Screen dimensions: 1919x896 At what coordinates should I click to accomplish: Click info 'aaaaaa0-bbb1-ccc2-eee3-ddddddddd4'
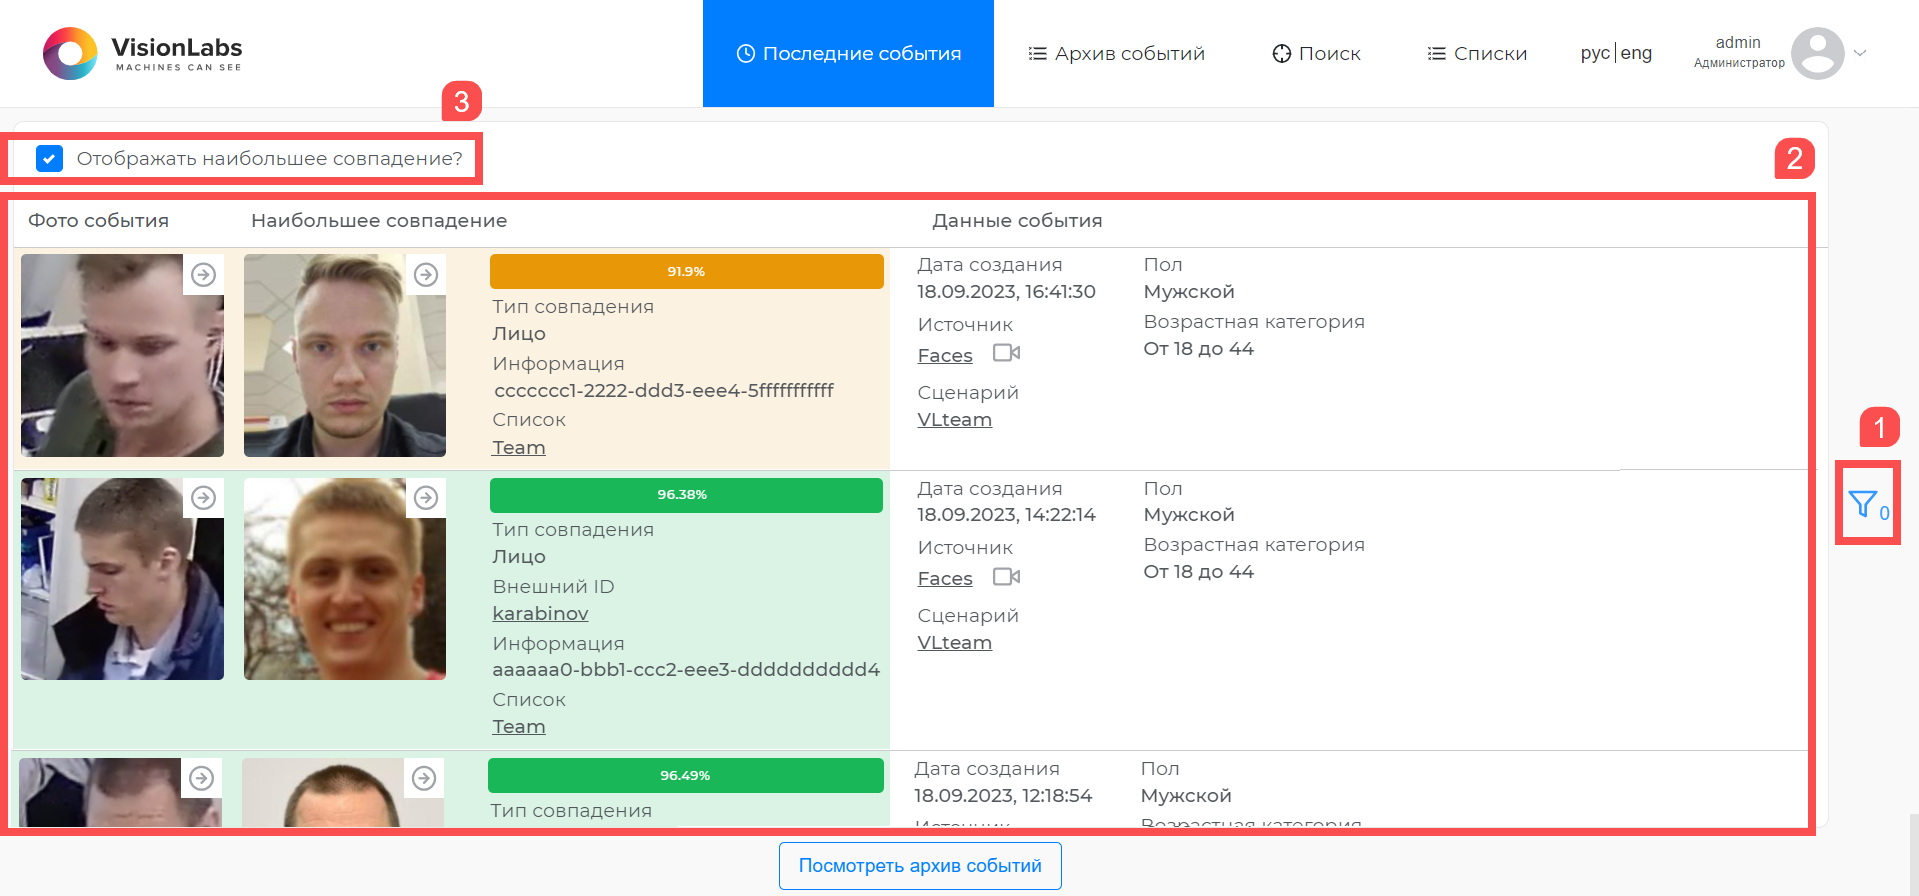pos(686,670)
